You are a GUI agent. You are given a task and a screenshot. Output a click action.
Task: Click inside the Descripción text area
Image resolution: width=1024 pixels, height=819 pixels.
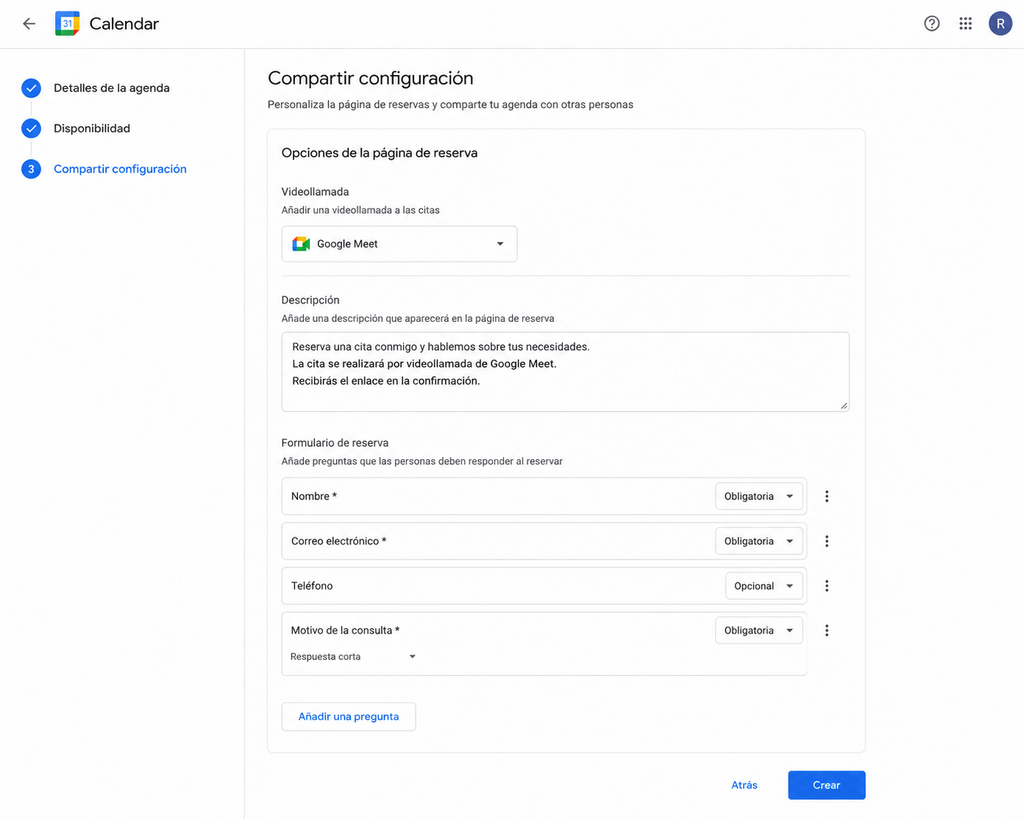coord(565,372)
